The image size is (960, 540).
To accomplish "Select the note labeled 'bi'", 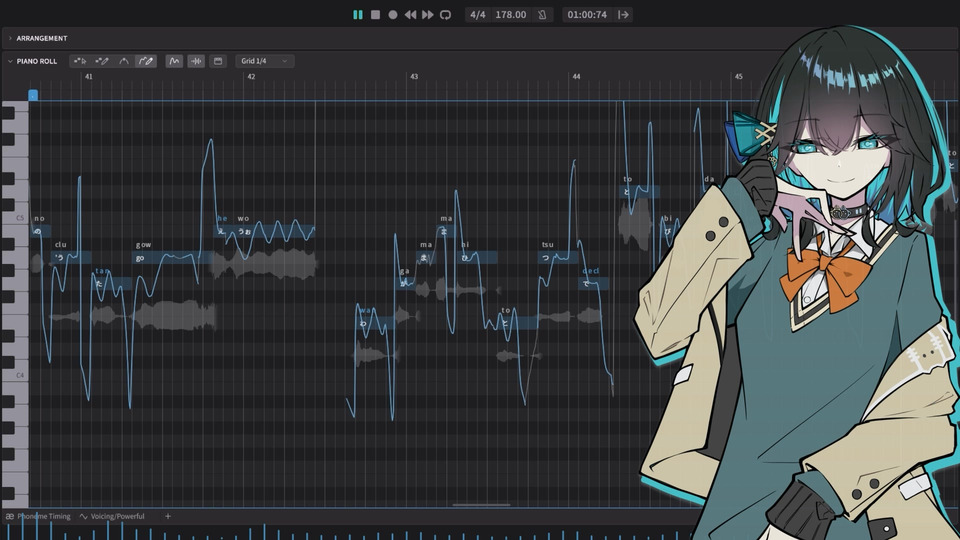I will click(x=668, y=231).
